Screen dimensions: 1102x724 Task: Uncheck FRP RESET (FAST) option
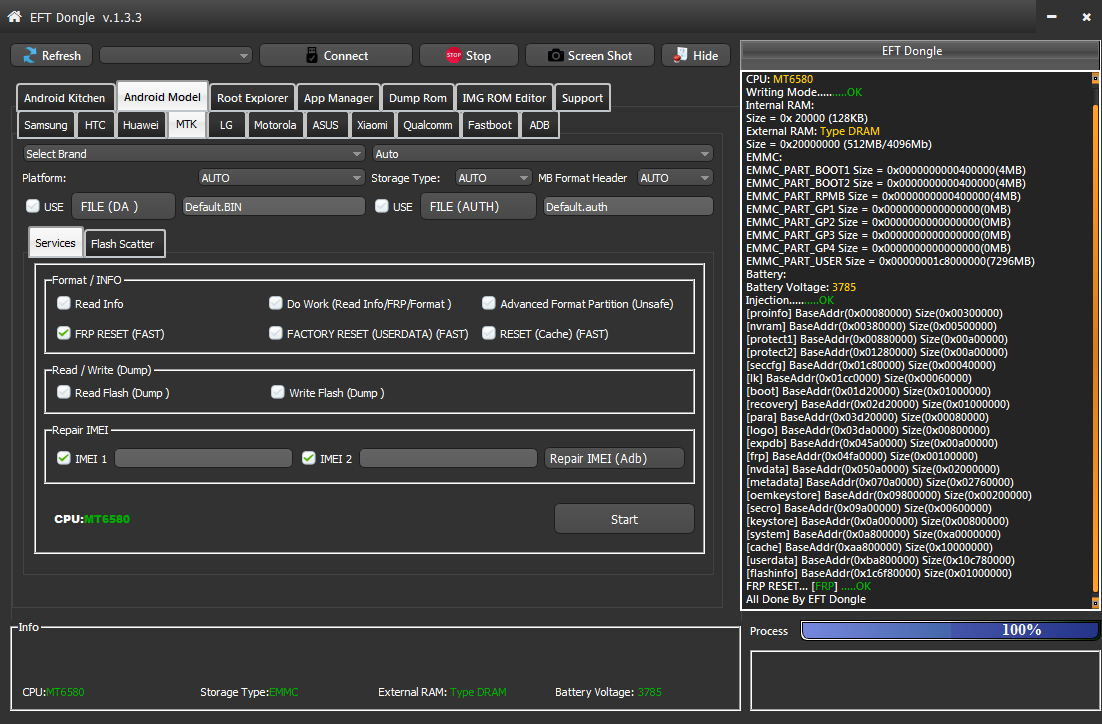pos(64,333)
